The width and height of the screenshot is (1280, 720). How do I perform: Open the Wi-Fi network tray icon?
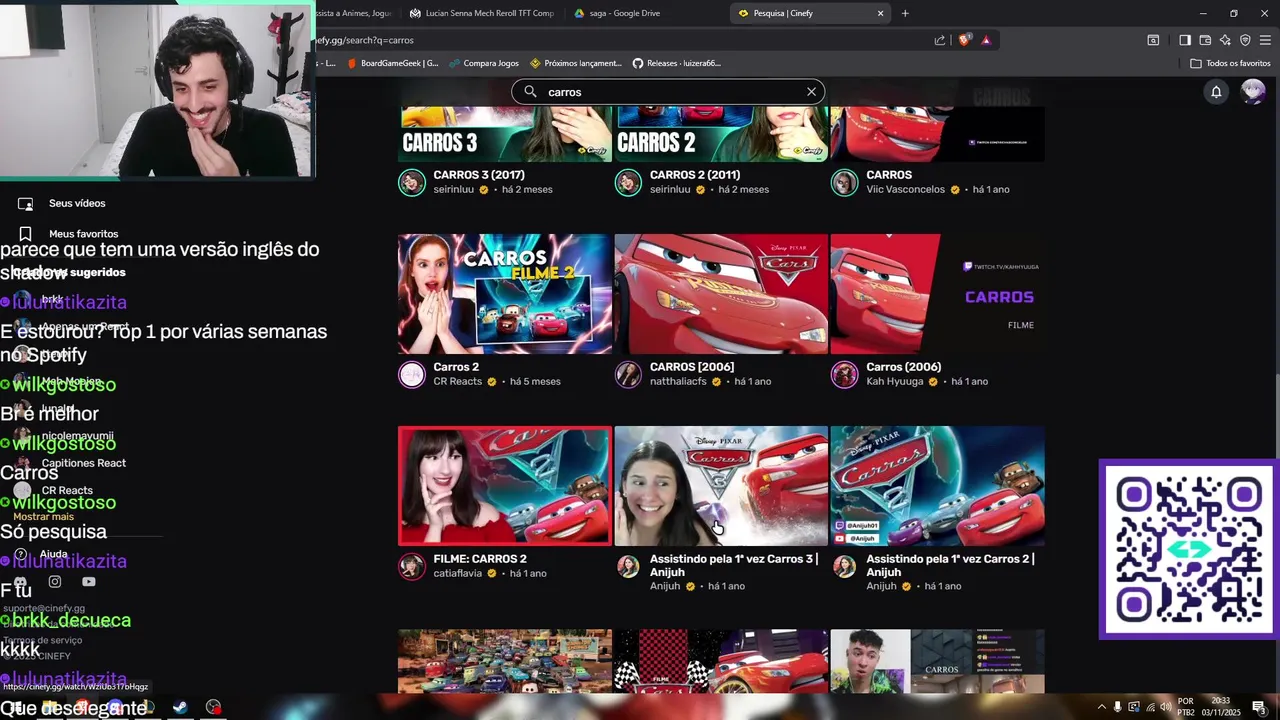[x=1150, y=707]
